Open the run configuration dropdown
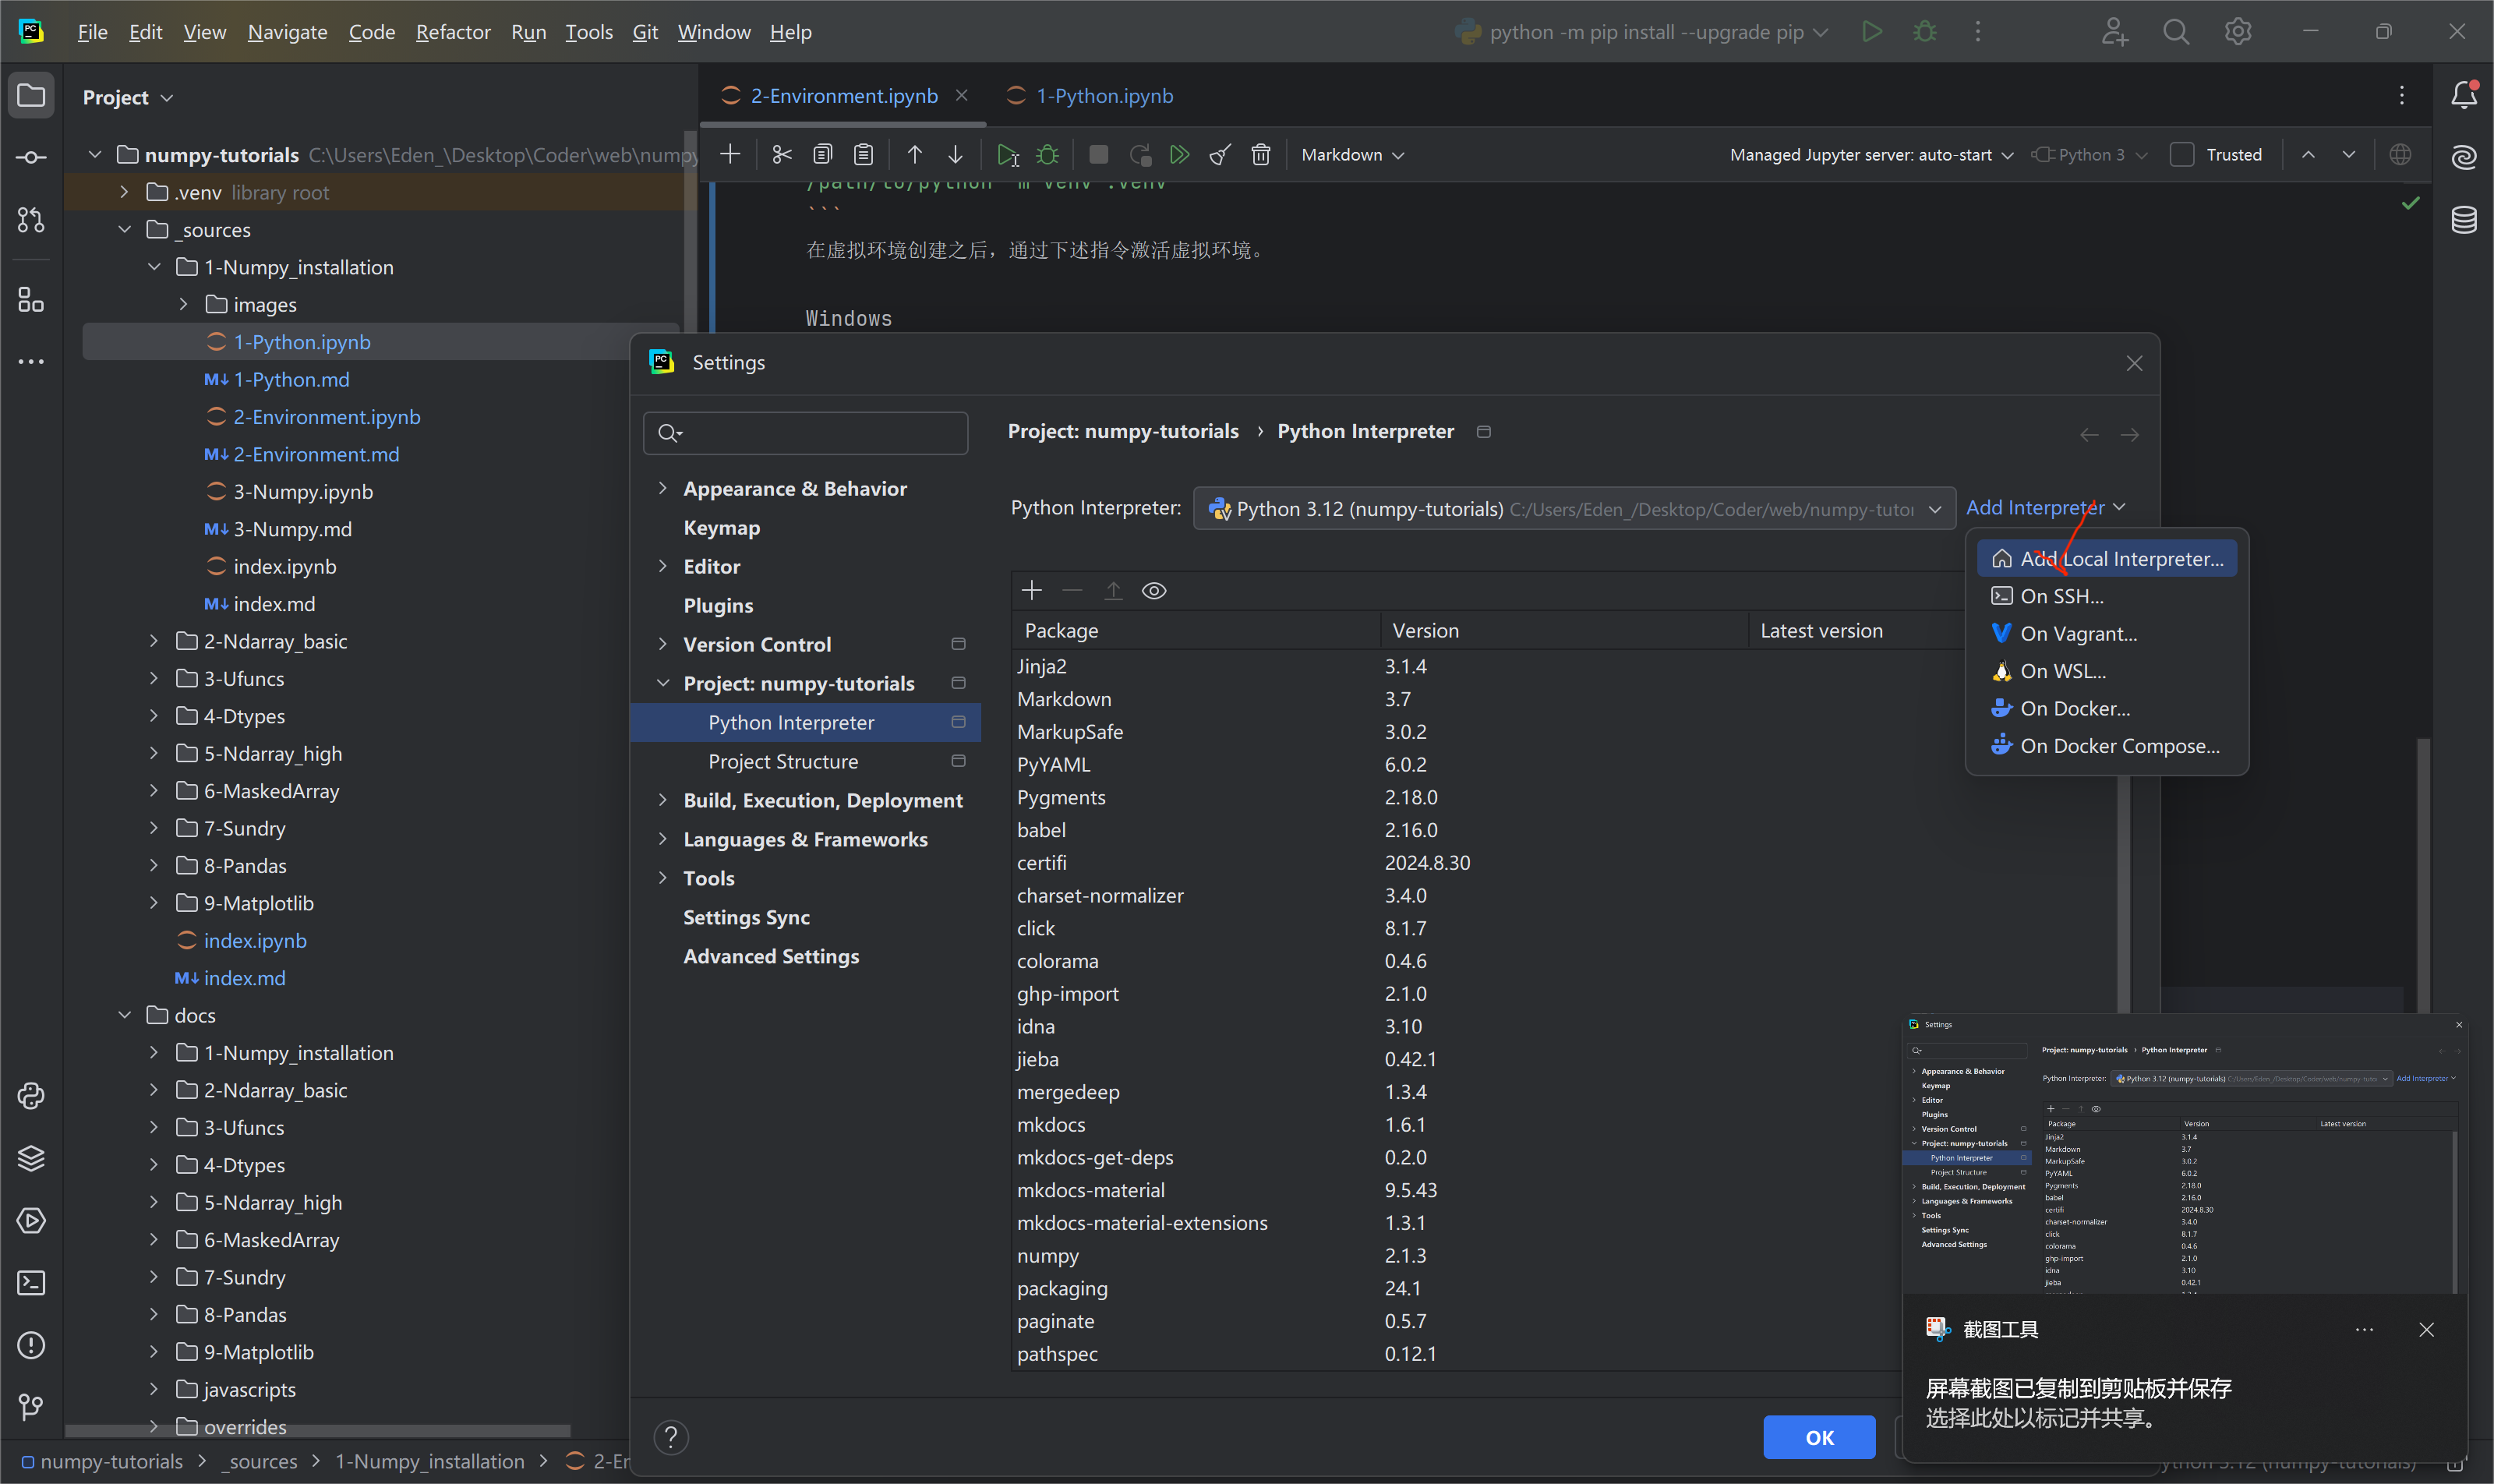The image size is (2494, 1484). click(x=1642, y=32)
